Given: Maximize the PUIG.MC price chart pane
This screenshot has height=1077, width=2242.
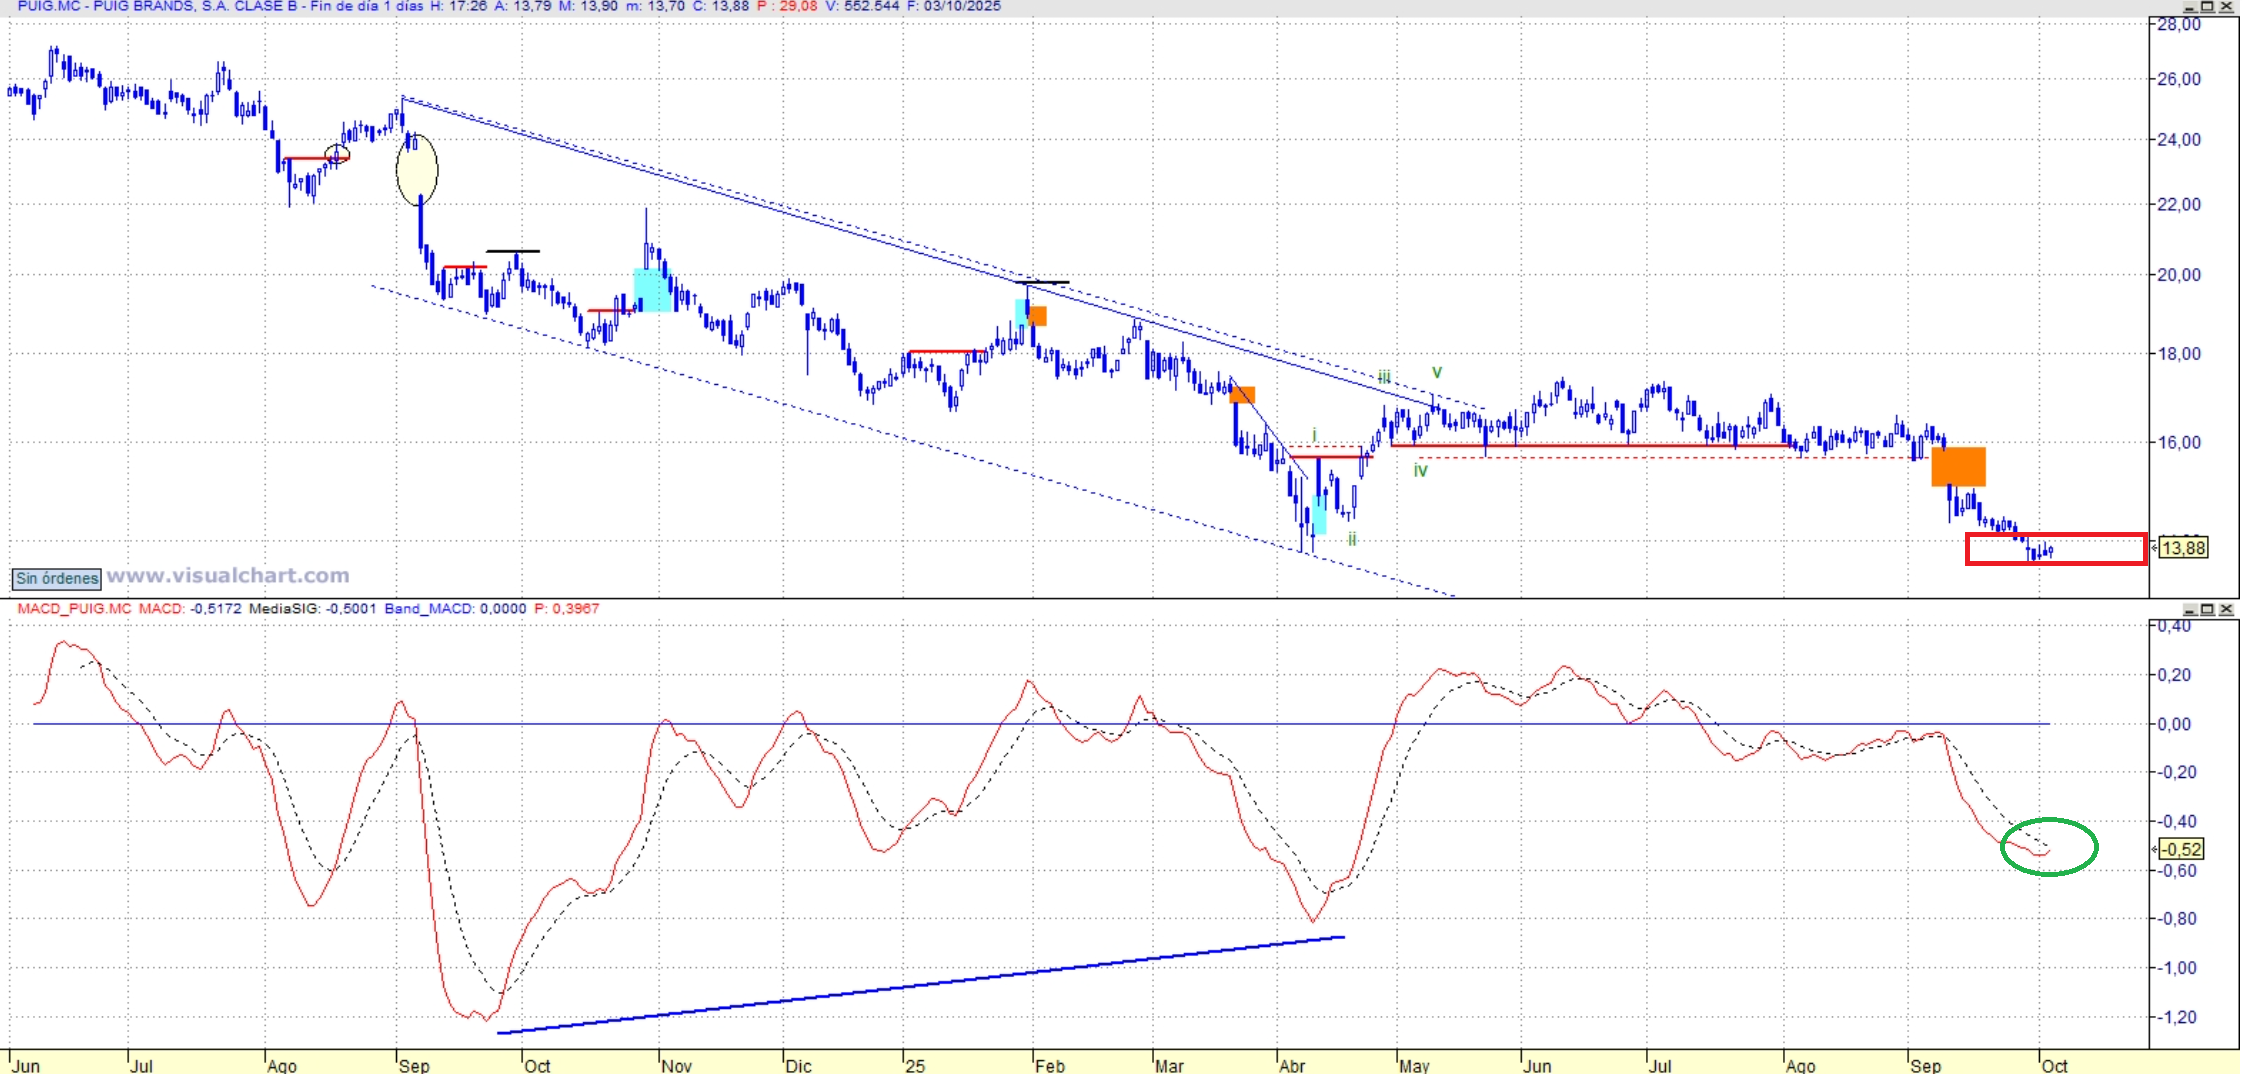Looking at the screenshot, I should point(2207,6).
